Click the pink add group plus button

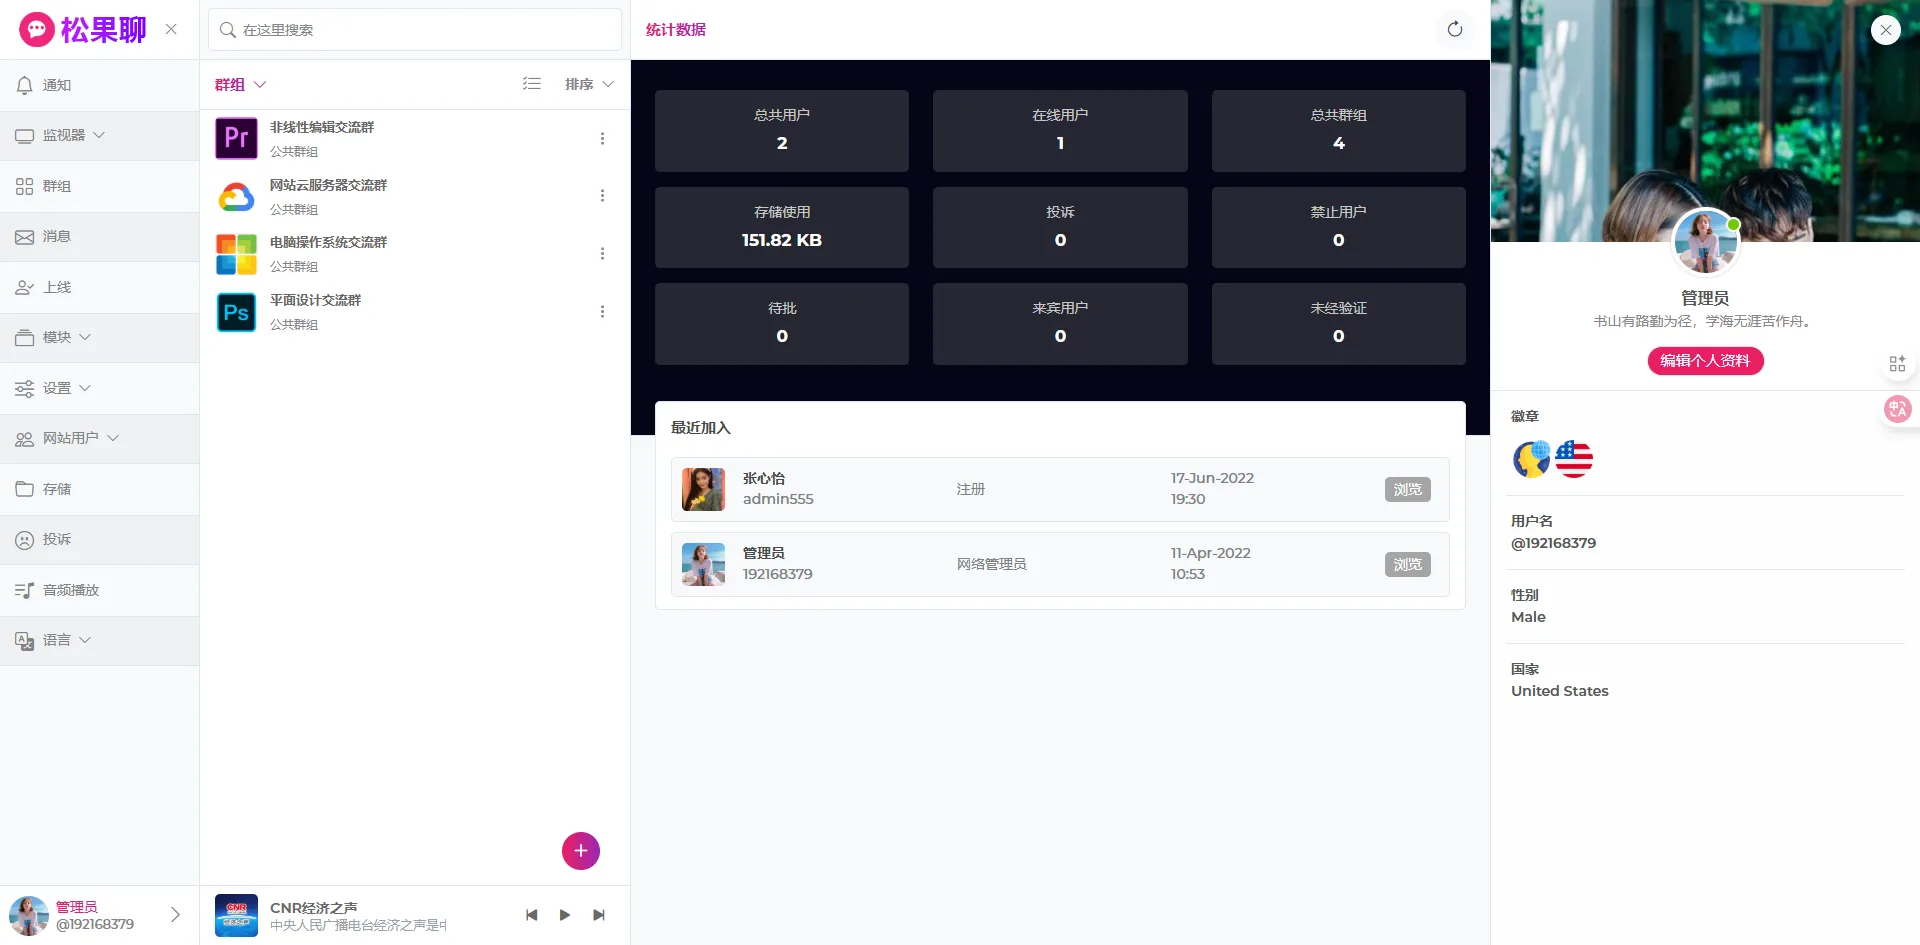coord(580,851)
